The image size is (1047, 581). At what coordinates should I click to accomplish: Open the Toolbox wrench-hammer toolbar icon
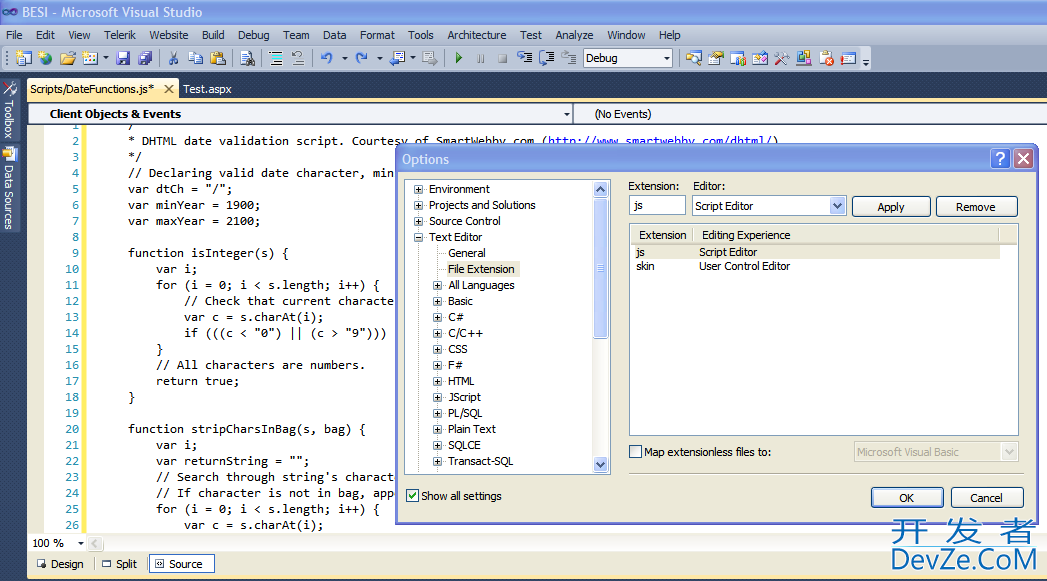click(x=782, y=59)
